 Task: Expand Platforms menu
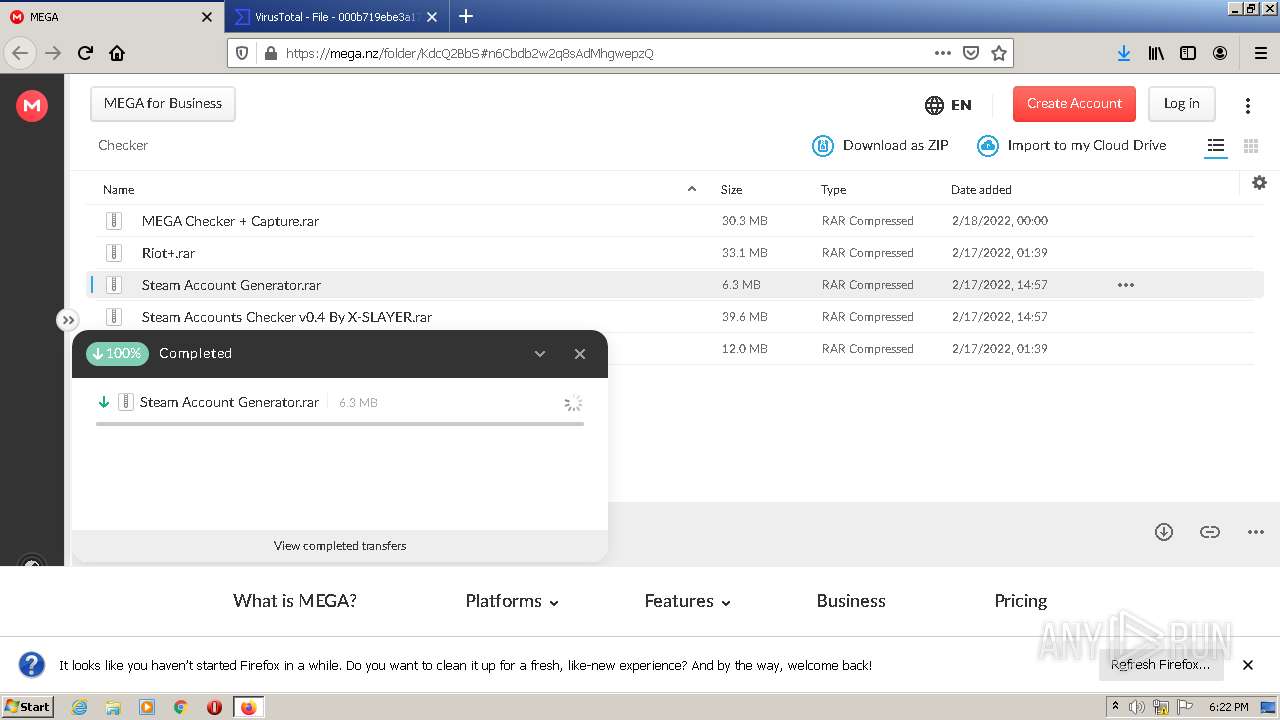tap(512, 601)
